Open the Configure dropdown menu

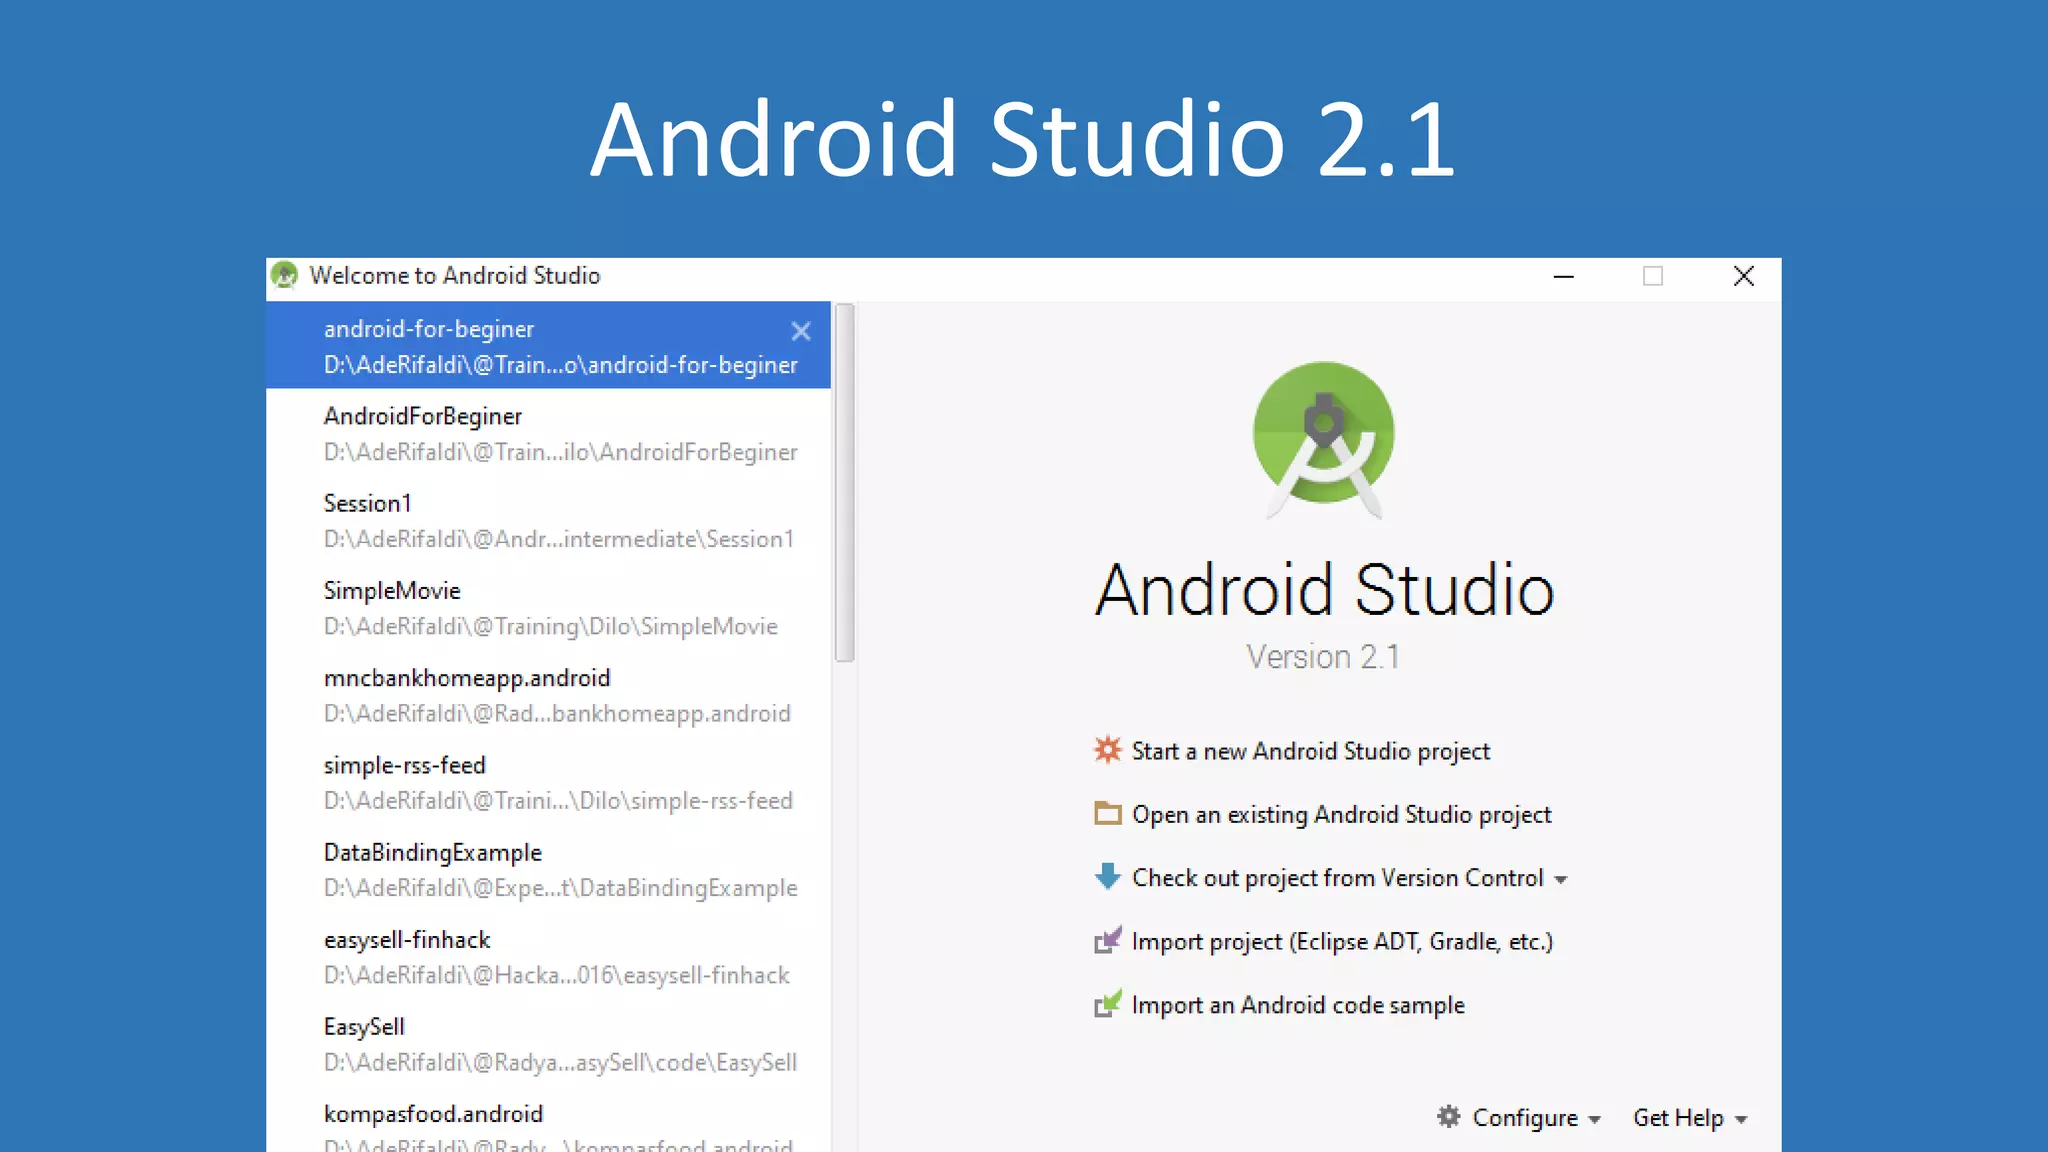pyautogui.click(x=1519, y=1117)
